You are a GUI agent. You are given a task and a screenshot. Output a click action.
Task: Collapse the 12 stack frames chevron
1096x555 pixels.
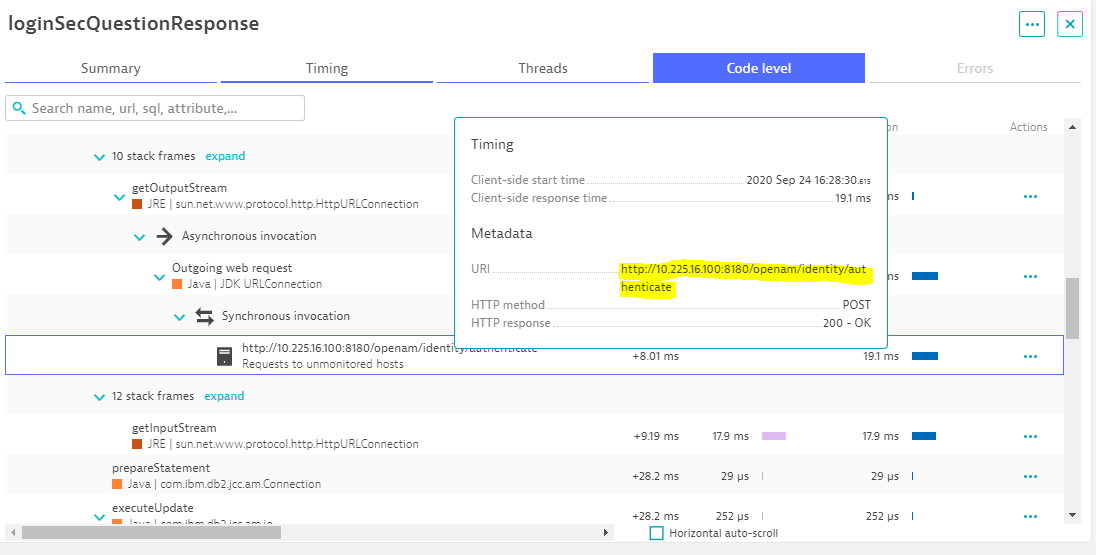pos(99,397)
